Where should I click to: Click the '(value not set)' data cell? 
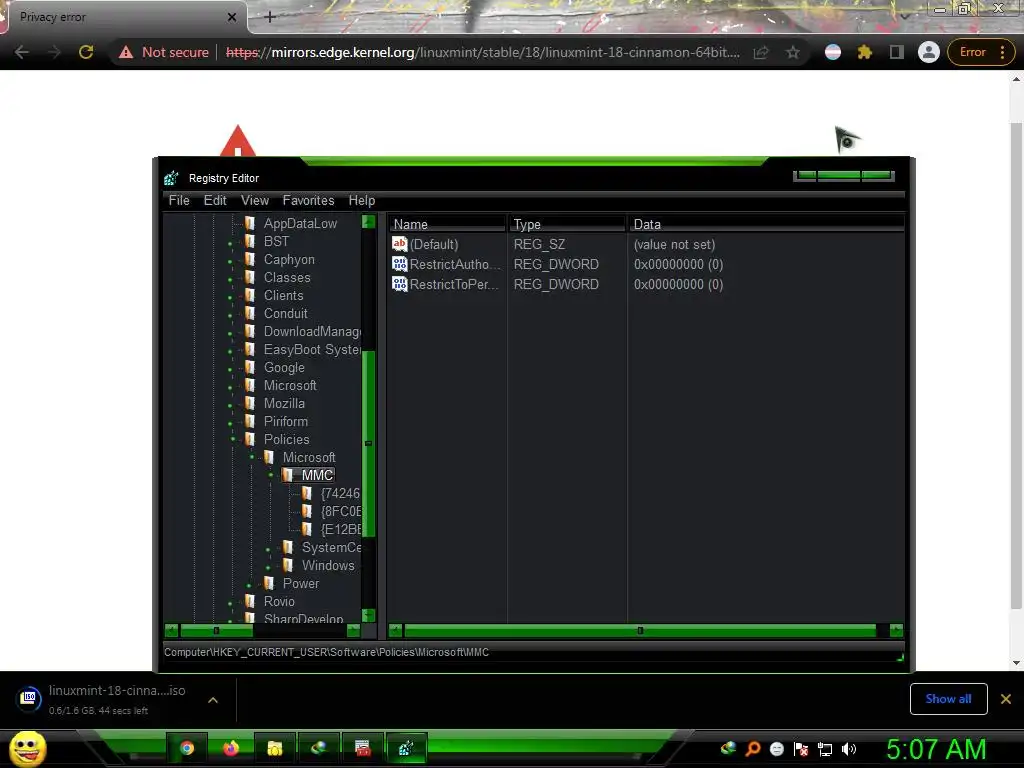[674, 244]
